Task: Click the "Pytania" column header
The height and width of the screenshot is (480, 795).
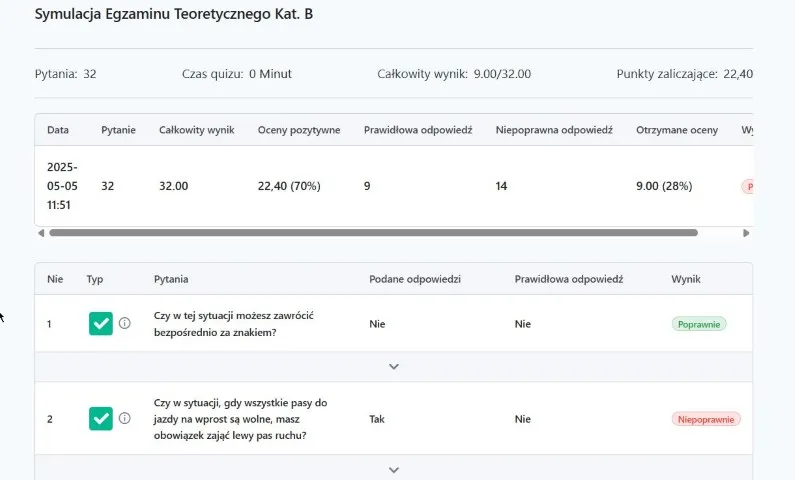Action: pos(171,279)
